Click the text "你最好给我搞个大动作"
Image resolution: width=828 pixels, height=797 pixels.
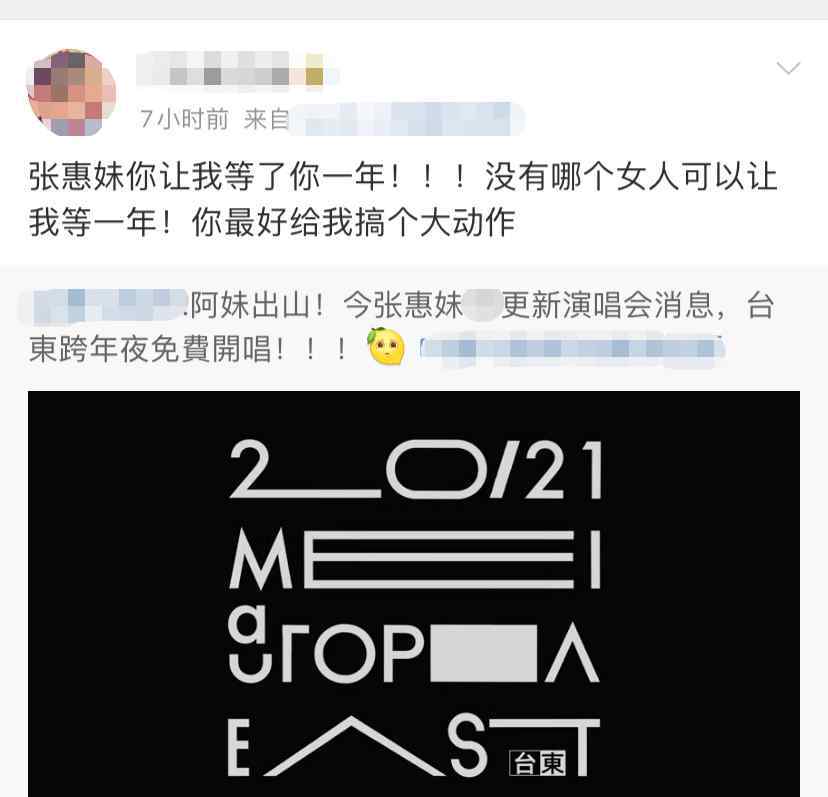tap(353, 222)
